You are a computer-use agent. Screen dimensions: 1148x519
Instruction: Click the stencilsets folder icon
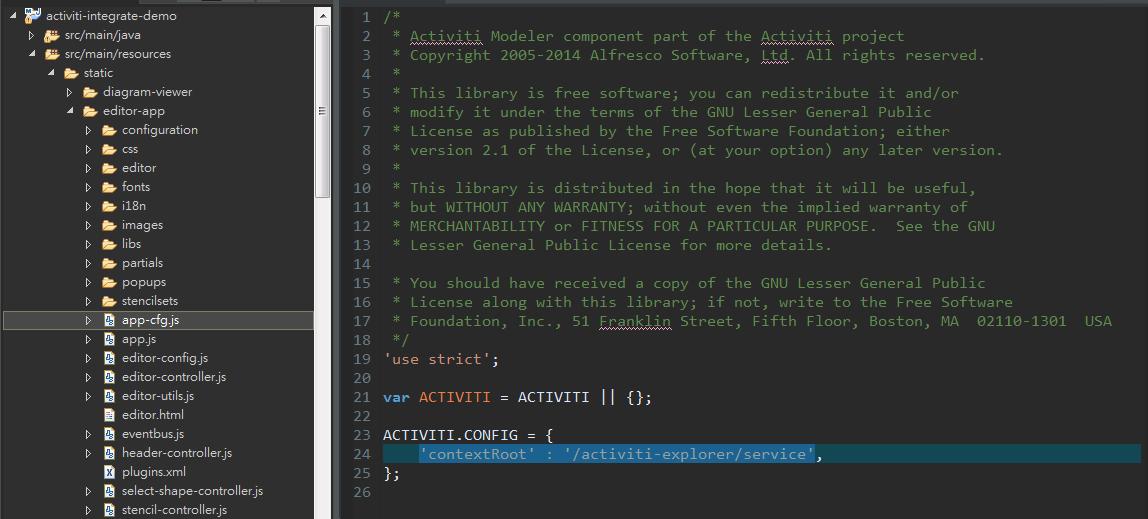click(x=109, y=301)
